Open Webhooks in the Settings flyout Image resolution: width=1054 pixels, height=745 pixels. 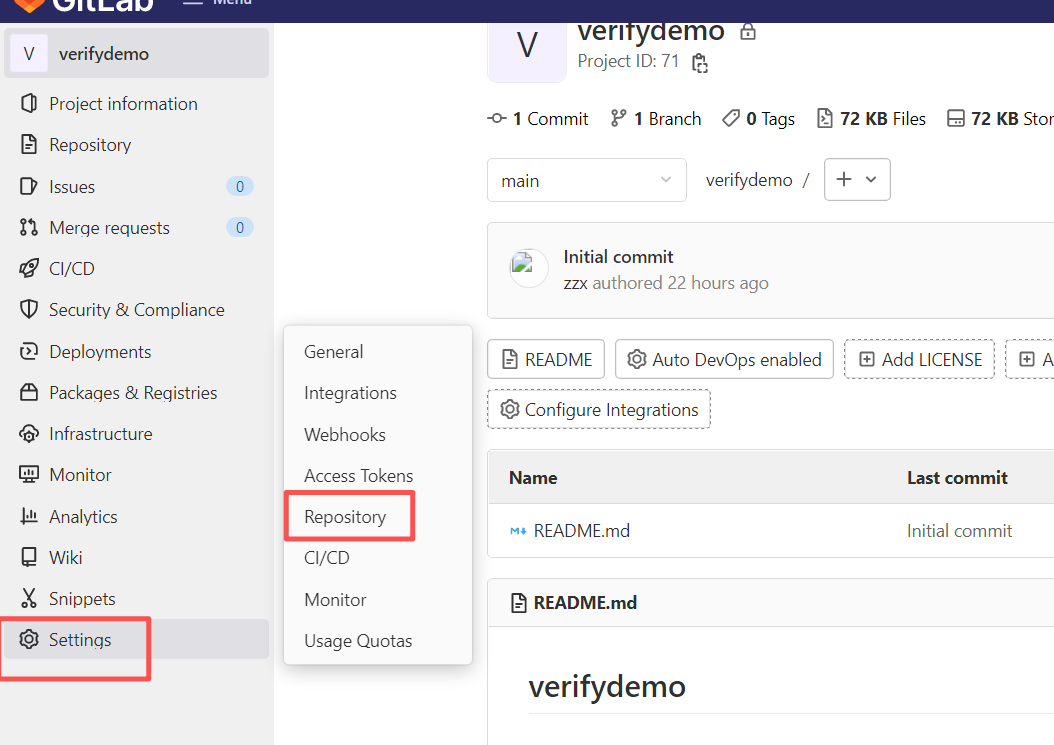(345, 434)
